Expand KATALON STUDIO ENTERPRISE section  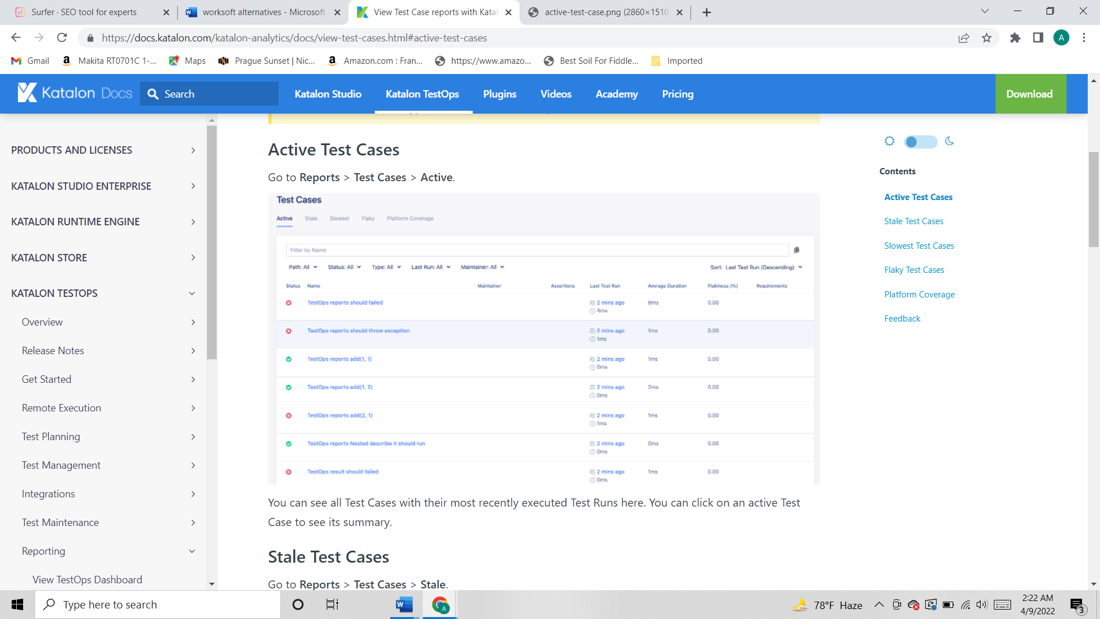(x=103, y=186)
